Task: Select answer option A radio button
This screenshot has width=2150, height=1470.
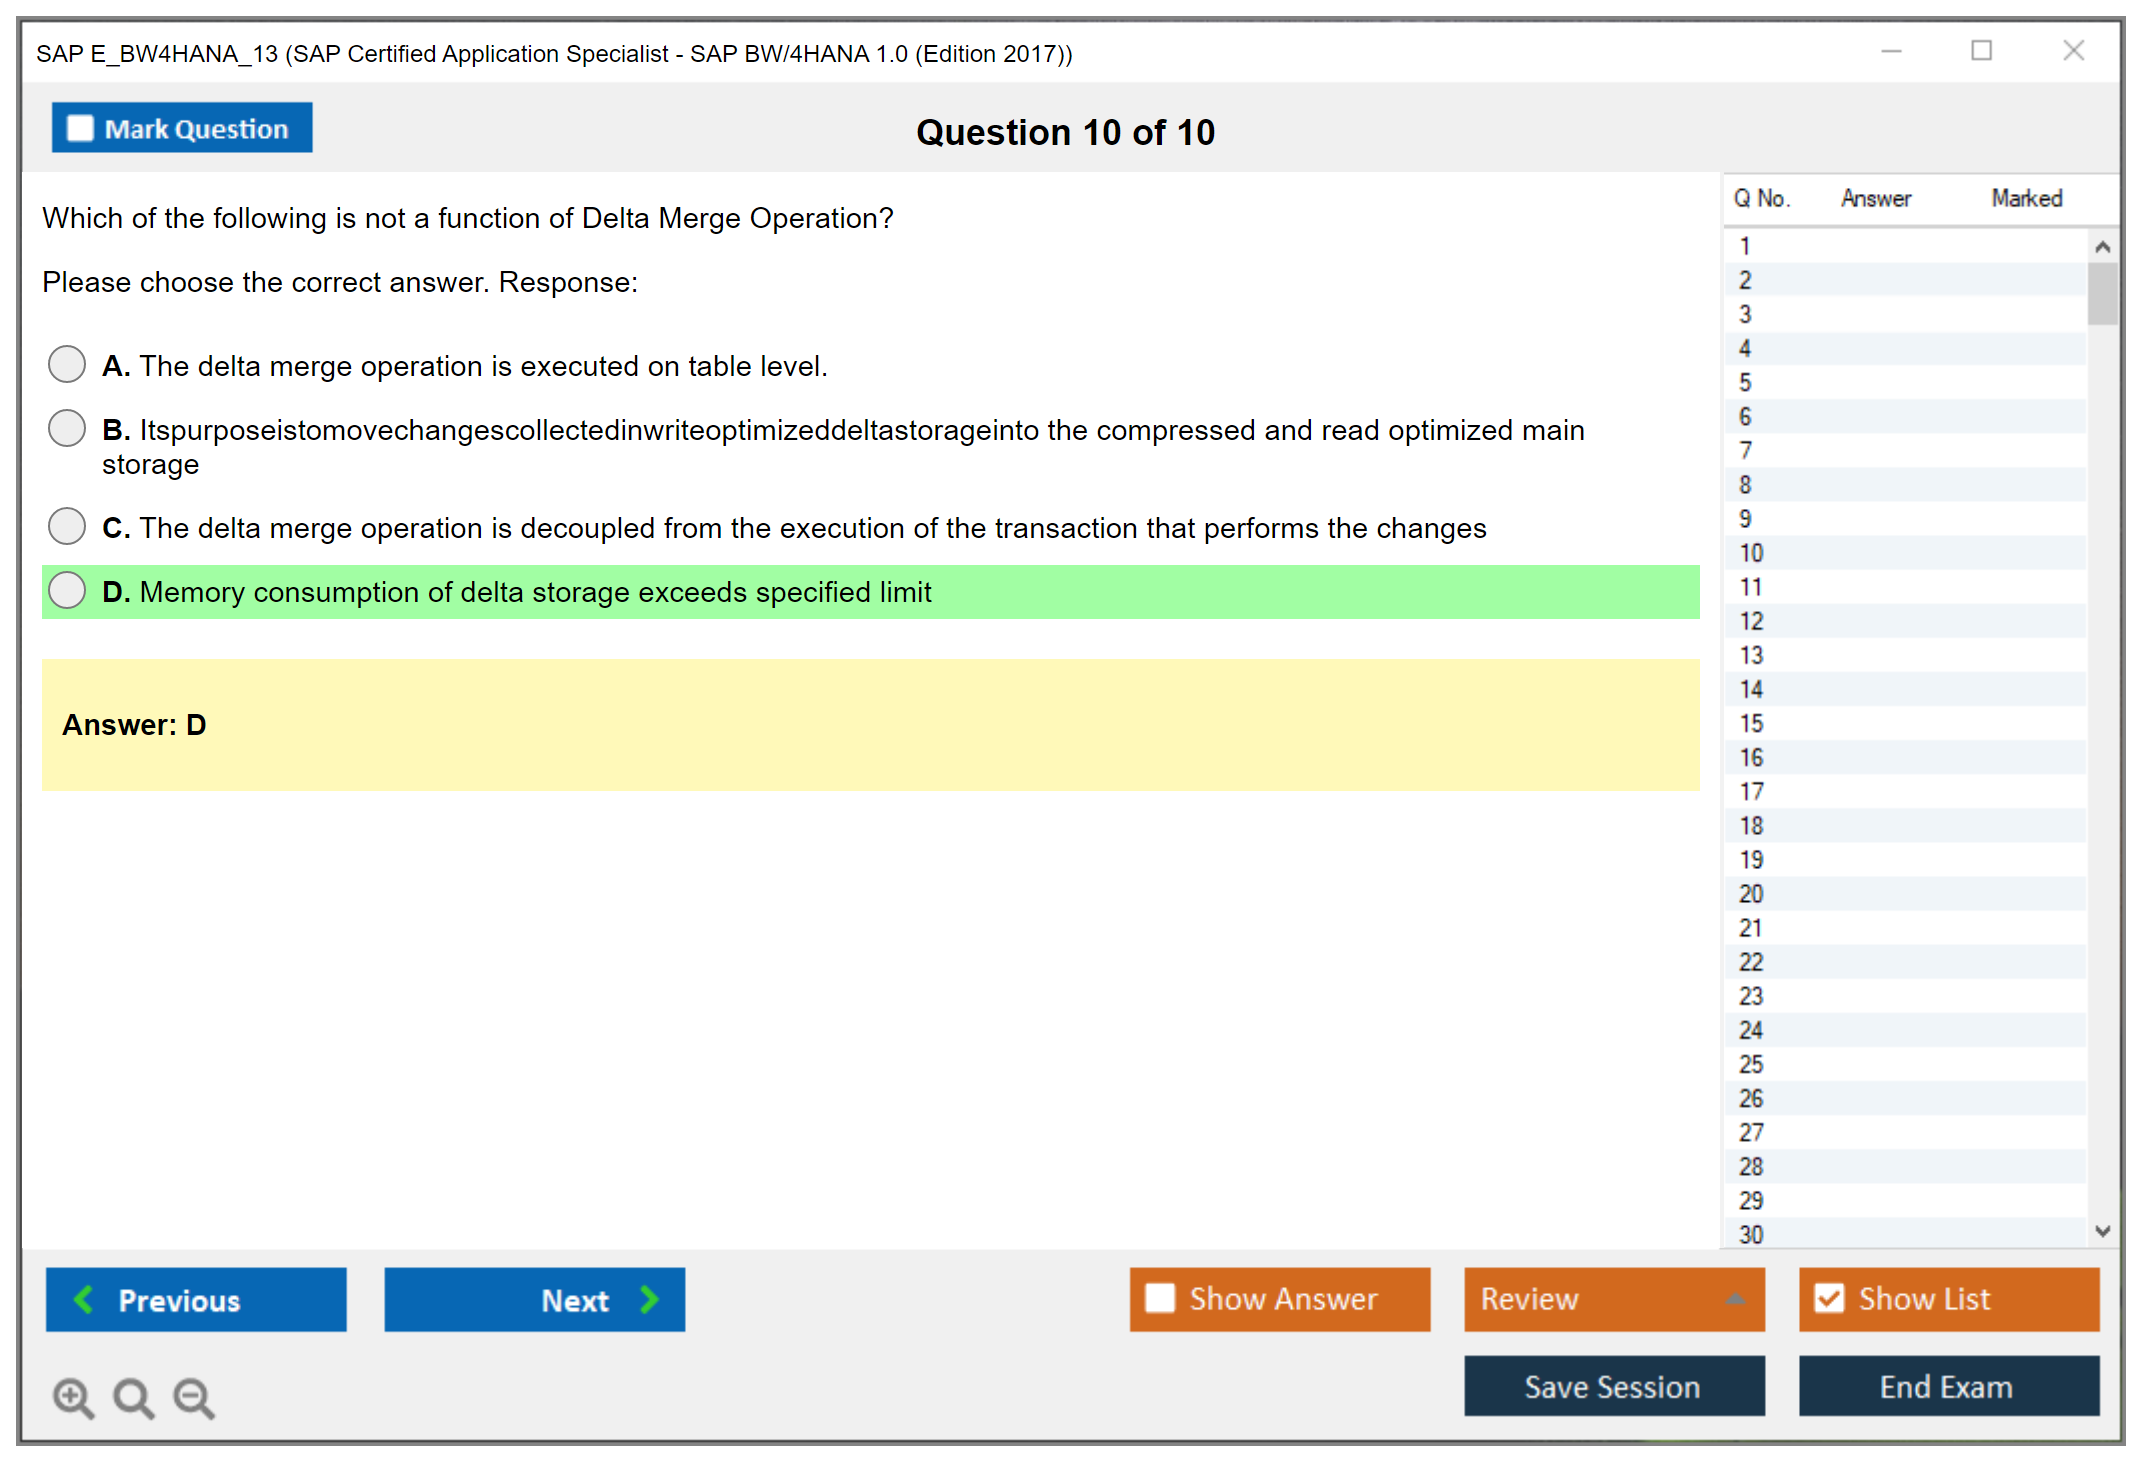Action: [x=67, y=364]
